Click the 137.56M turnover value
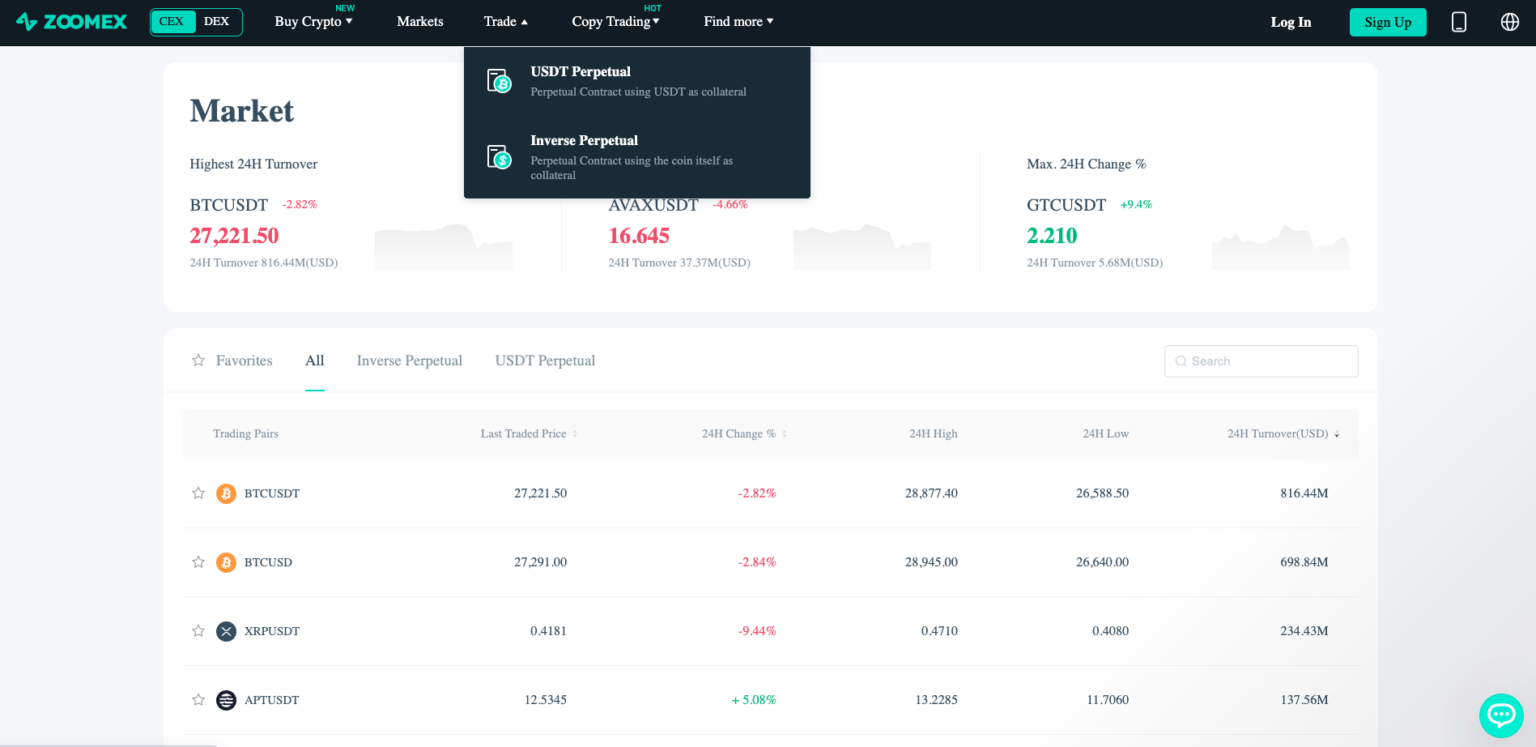 click(x=1304, y=700)
